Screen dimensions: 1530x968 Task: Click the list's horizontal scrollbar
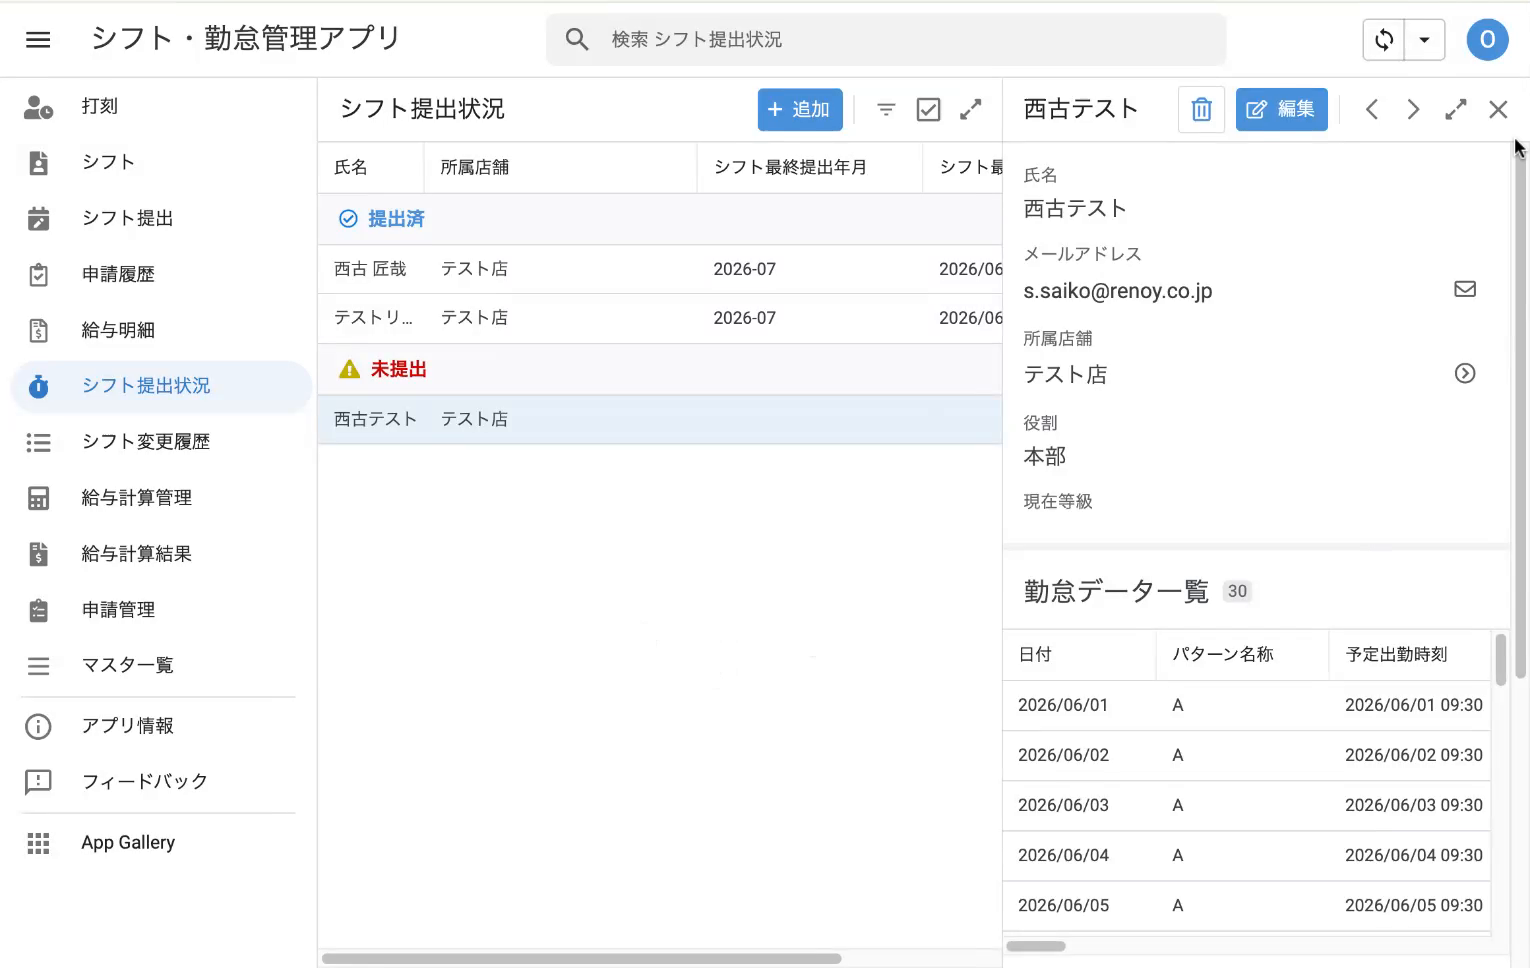[581, 959]
